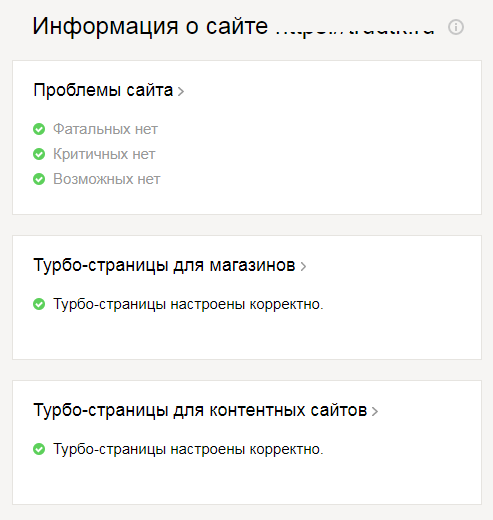Open Турбо-страницы для магазинов heading link
Image resolution: width=493 pixels, height=520 pixels.
pyautogui.click(x=164, y=265)
